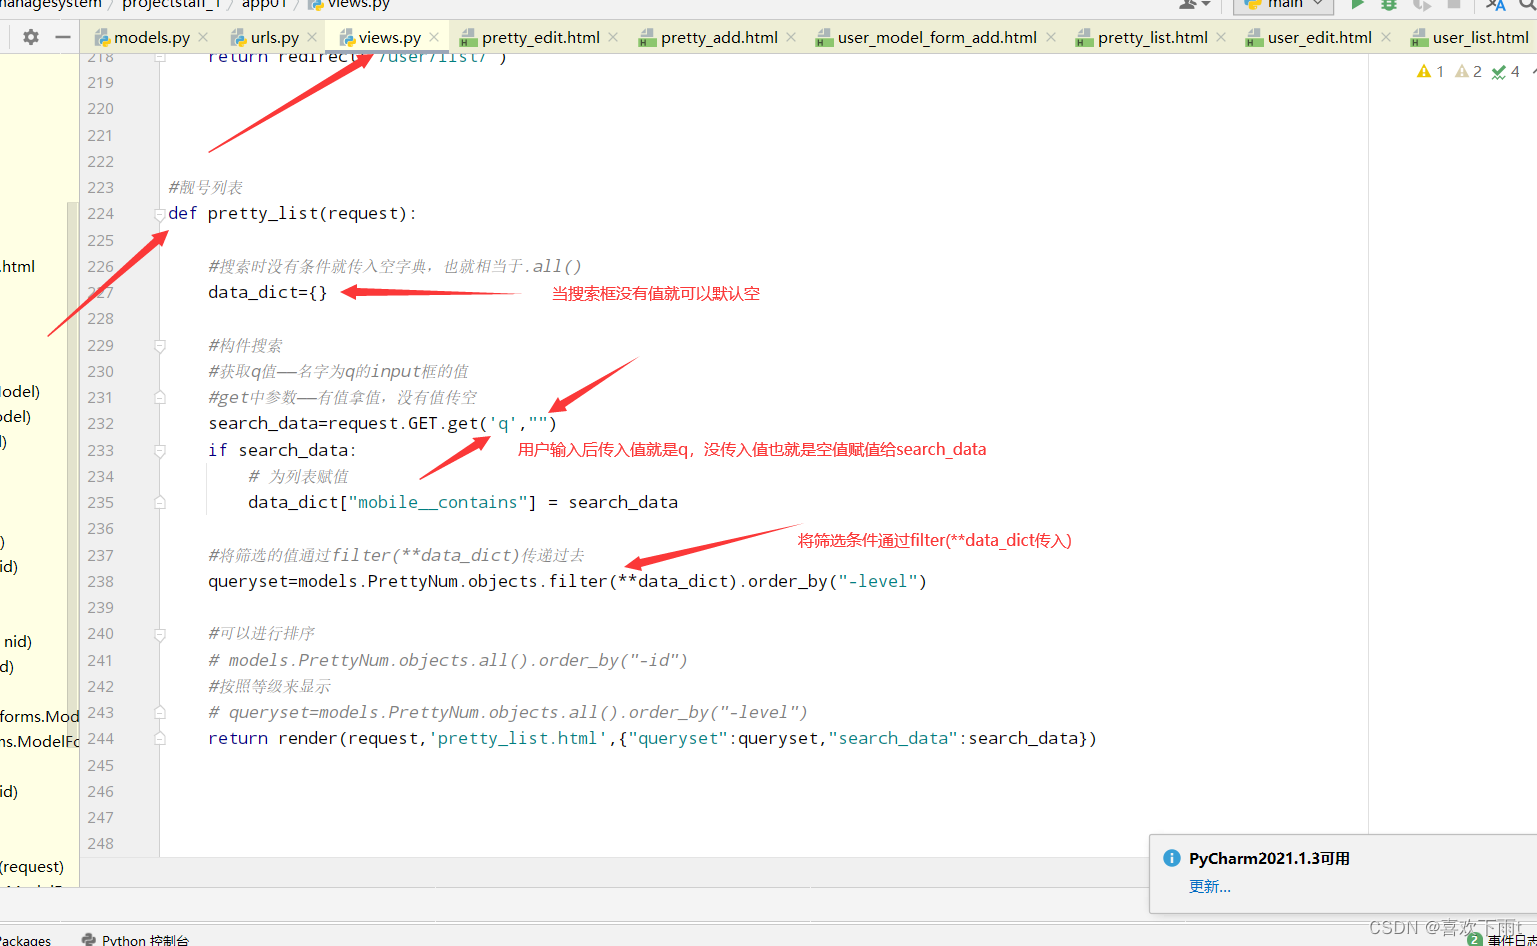This screenshot has width=1537, height=946.
Task: Toggle the fold end marker at line 244
Action: point(160,739)
